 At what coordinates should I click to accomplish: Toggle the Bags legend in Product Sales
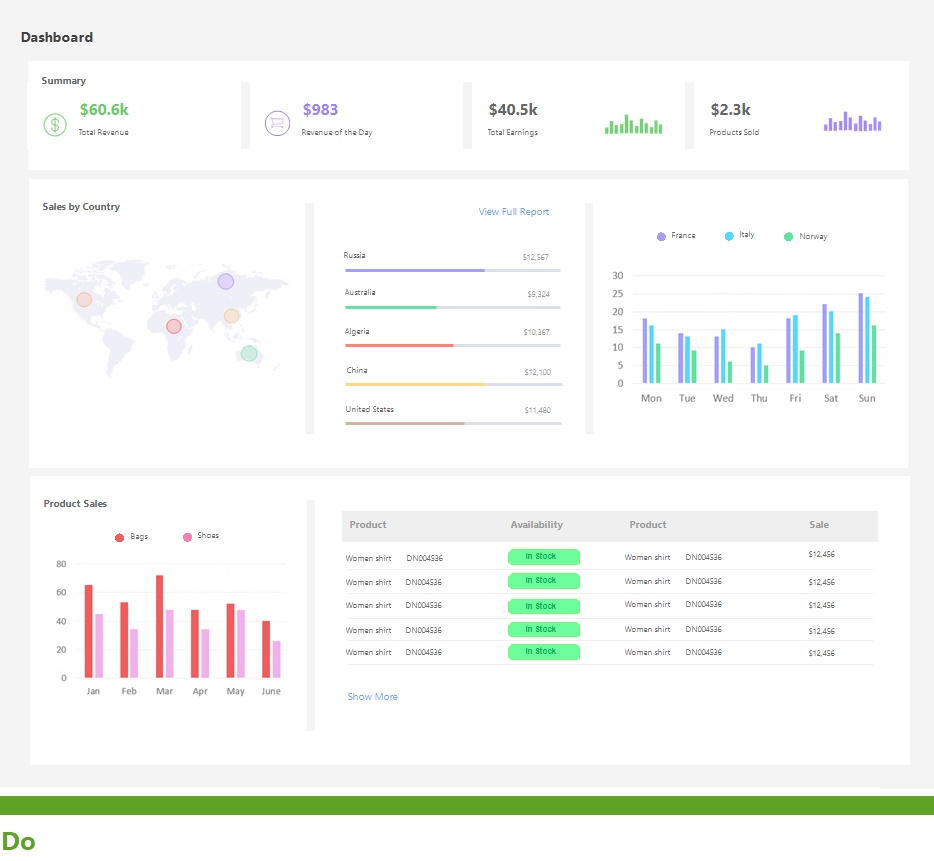132,537
